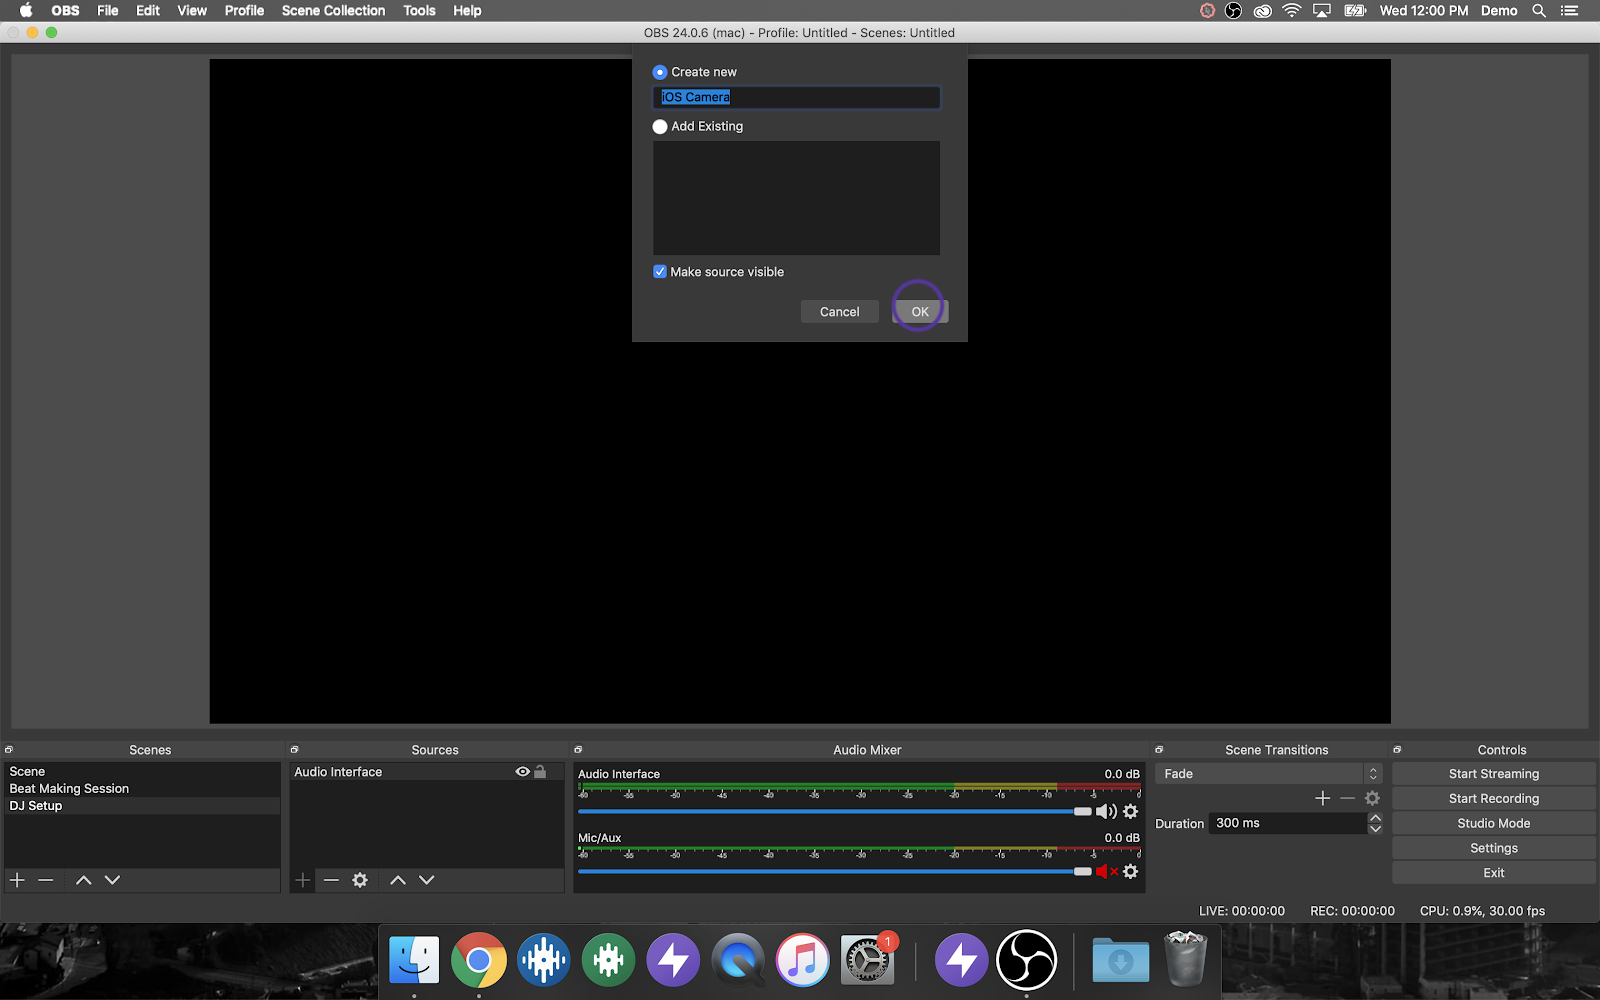Image resolution: width=1600 pixels, height=1000 pixels.
Task: Remove the selected scene with the minus icon
Action: (x=46, y=880)
